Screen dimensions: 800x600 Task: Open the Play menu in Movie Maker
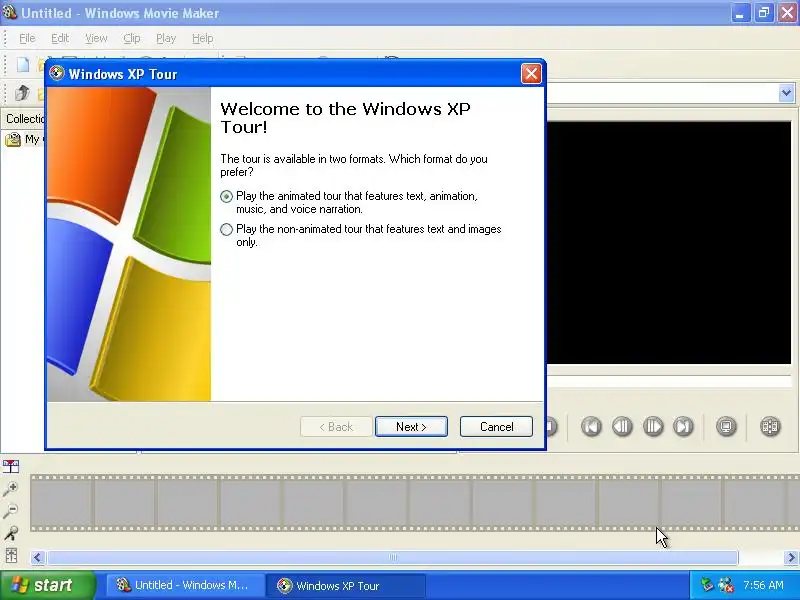[x=166, y=38]
